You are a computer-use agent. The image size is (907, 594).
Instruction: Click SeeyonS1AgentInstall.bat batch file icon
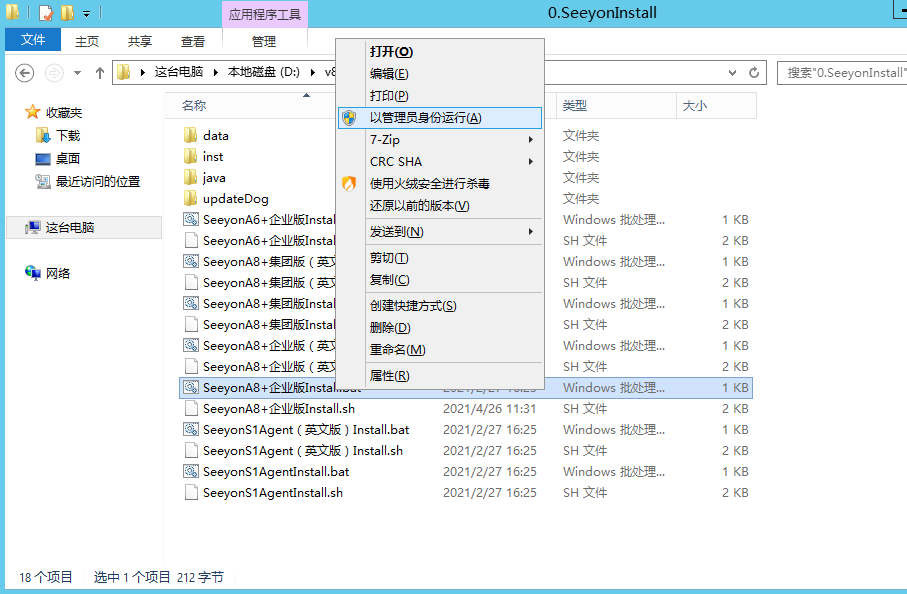[191, 471]
